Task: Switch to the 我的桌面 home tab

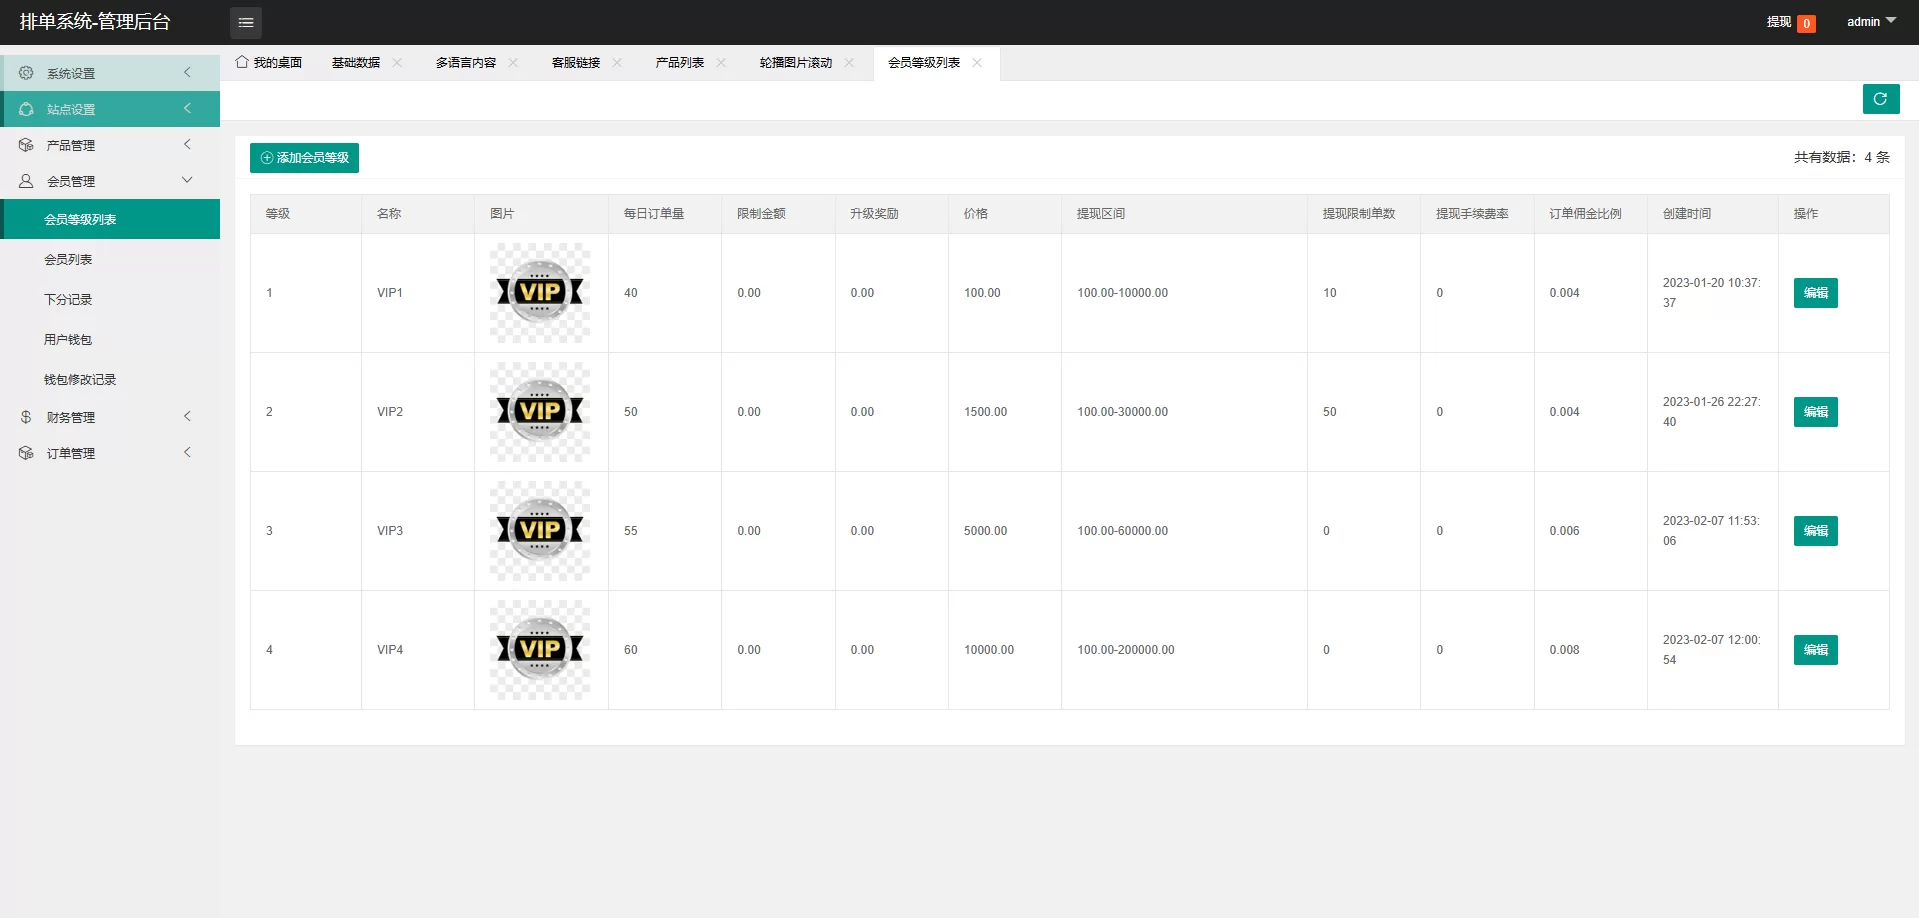Action: (x=269, y=63)
